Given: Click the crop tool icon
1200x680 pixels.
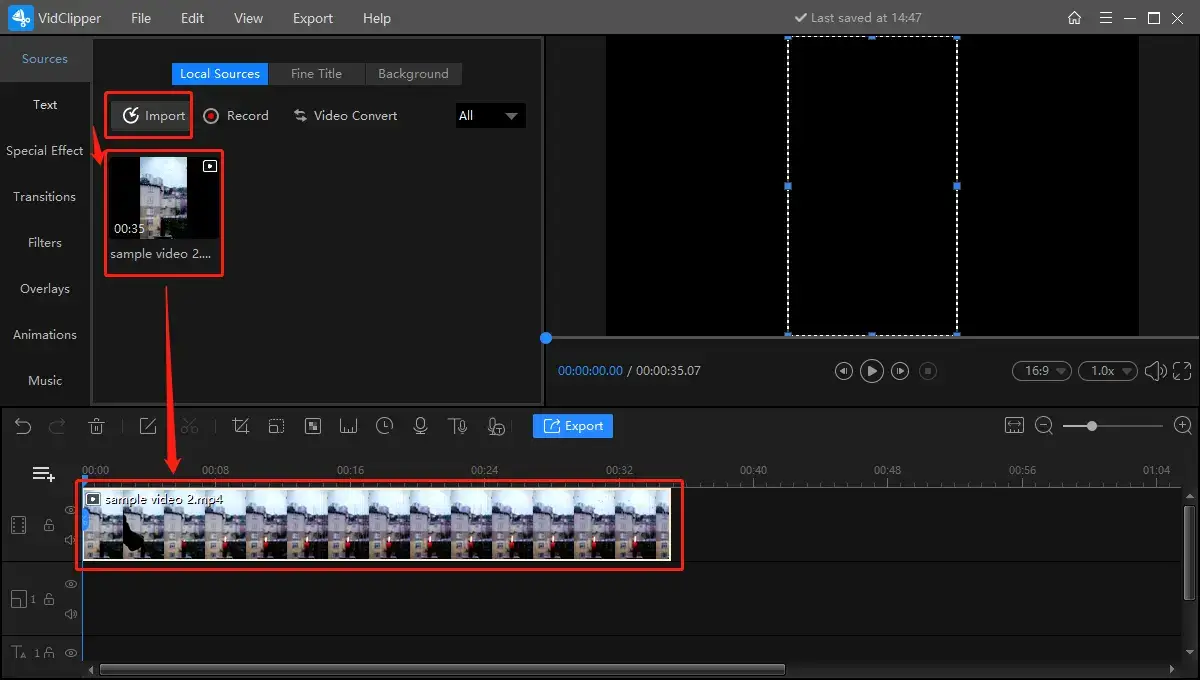Looking at the screenshot, I should coord(240,426).
